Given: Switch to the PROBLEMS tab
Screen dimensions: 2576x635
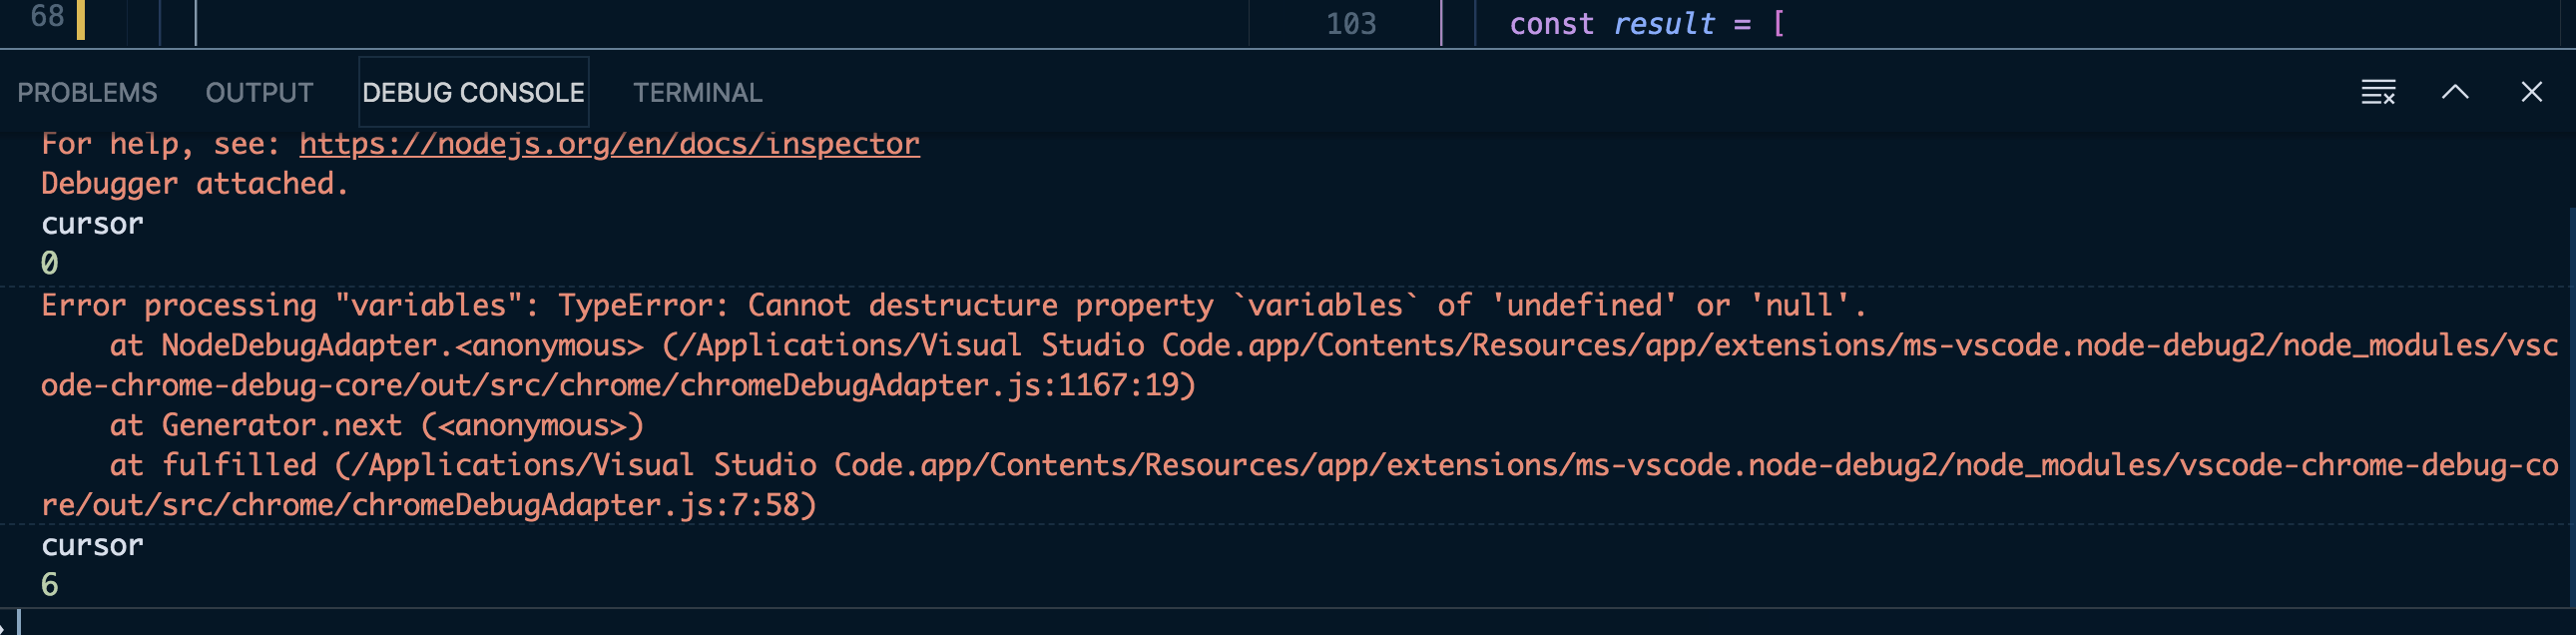Looking at the screenshot, I should [x=87, y=93].
